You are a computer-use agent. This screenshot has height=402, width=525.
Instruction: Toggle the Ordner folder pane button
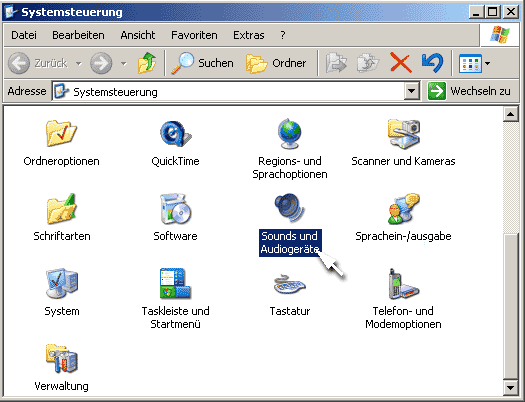[276, 63]
